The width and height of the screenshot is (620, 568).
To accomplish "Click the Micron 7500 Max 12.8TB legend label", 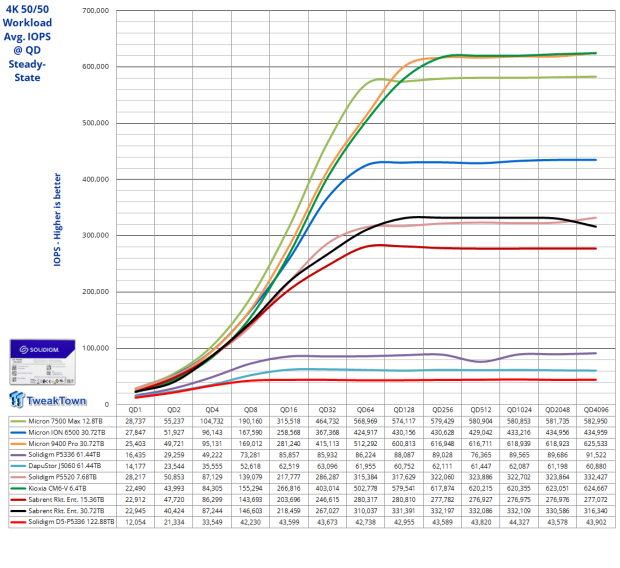I will click(65, 421).
